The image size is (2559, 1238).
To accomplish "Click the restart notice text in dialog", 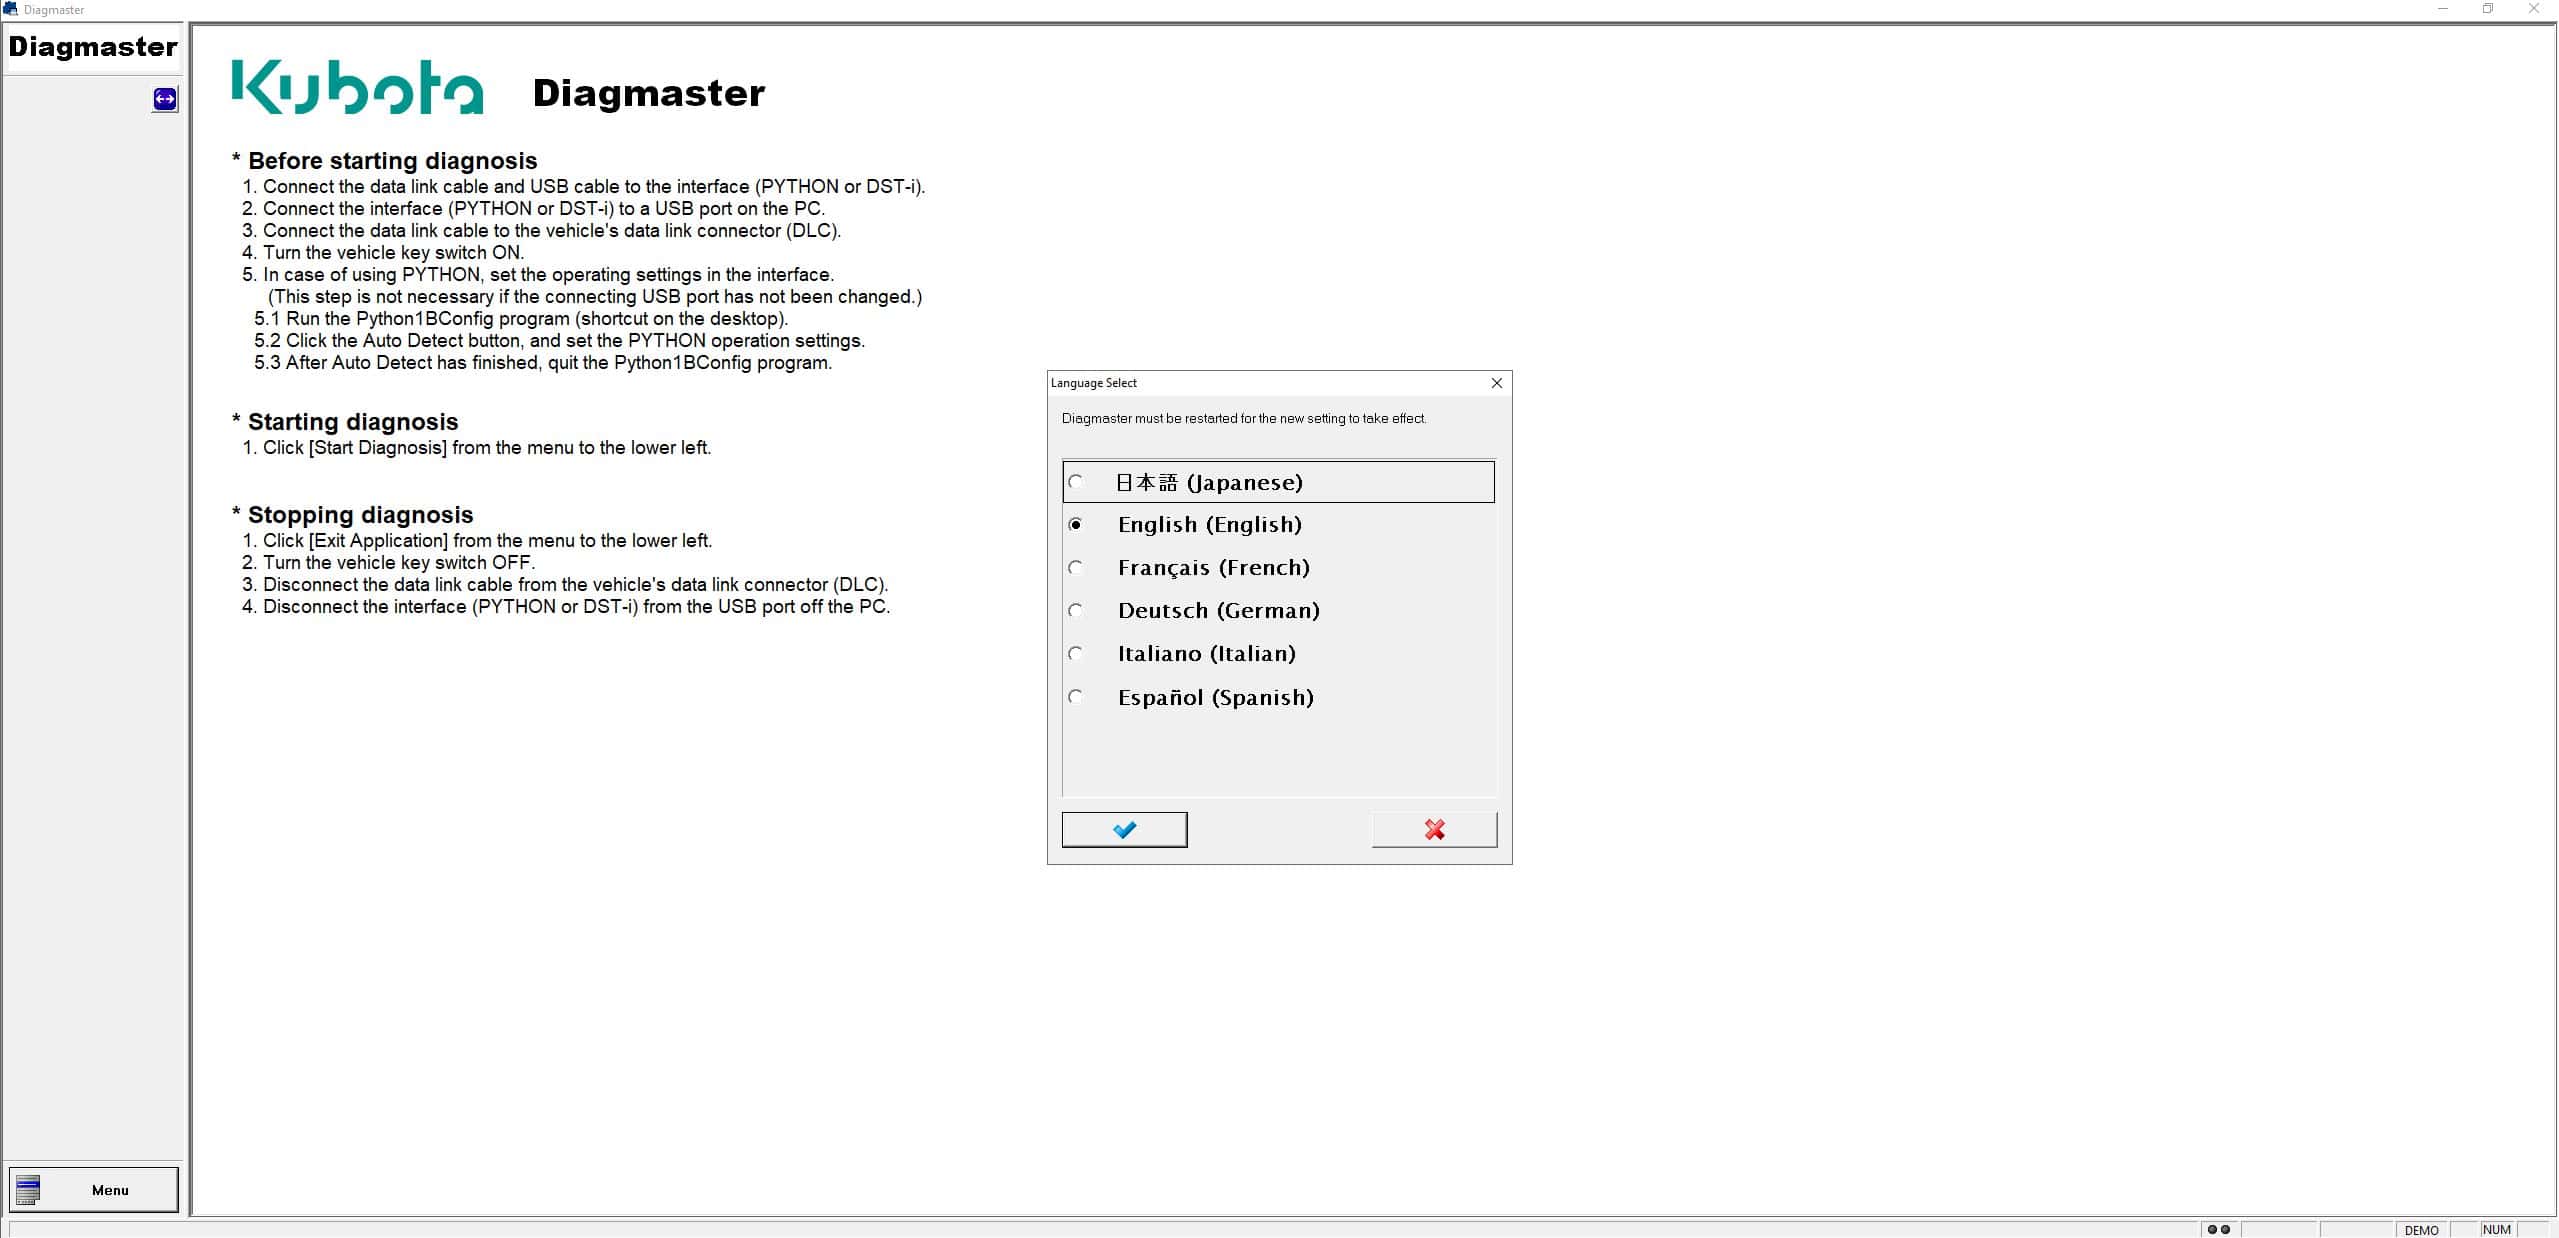I will click(x=1244, y=419).
